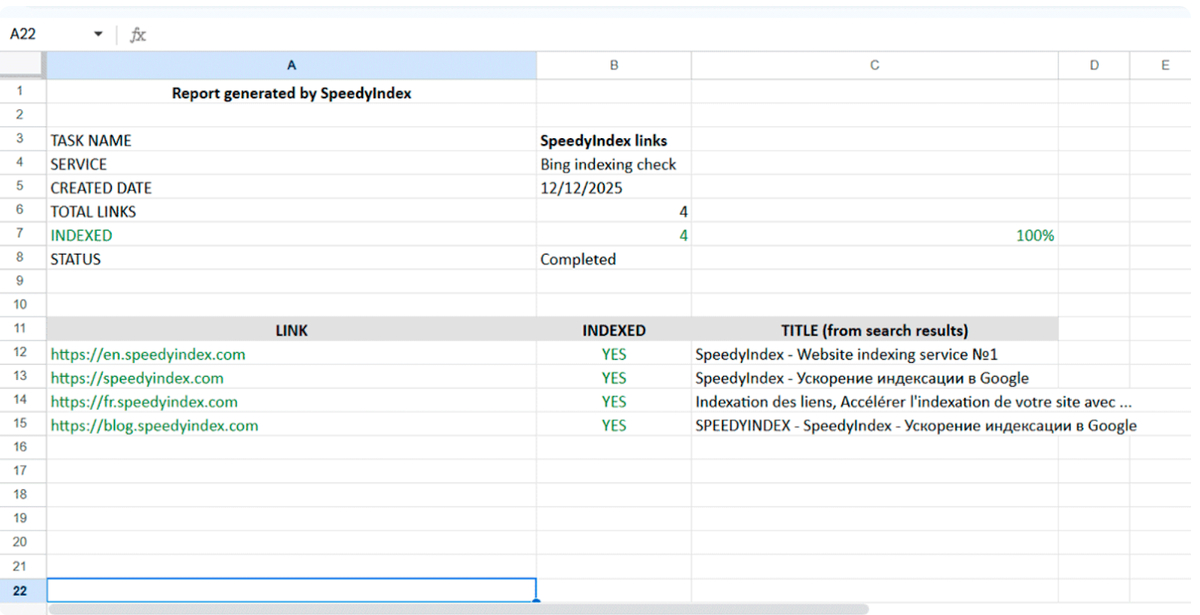1200x615 pixels.
Task: Click the formula bar input area
Action: click(670, 35)
